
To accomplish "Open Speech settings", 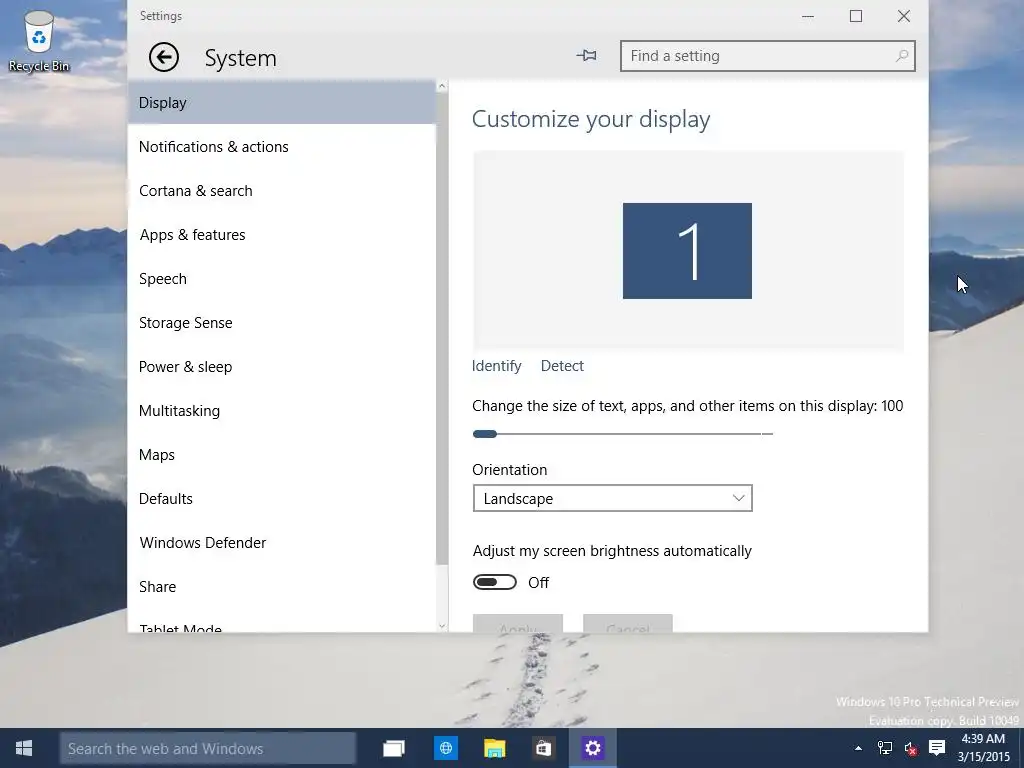I will click(x=281, y=279).
